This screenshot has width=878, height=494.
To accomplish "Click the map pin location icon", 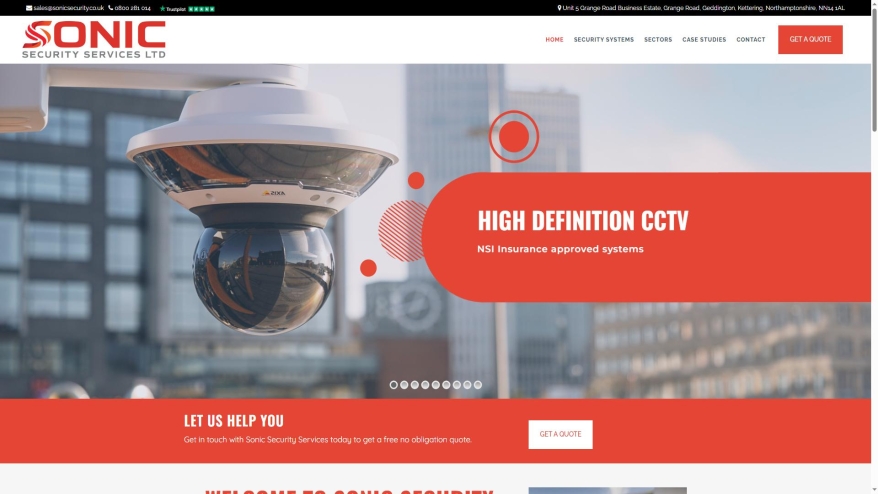I will point(559,8).
